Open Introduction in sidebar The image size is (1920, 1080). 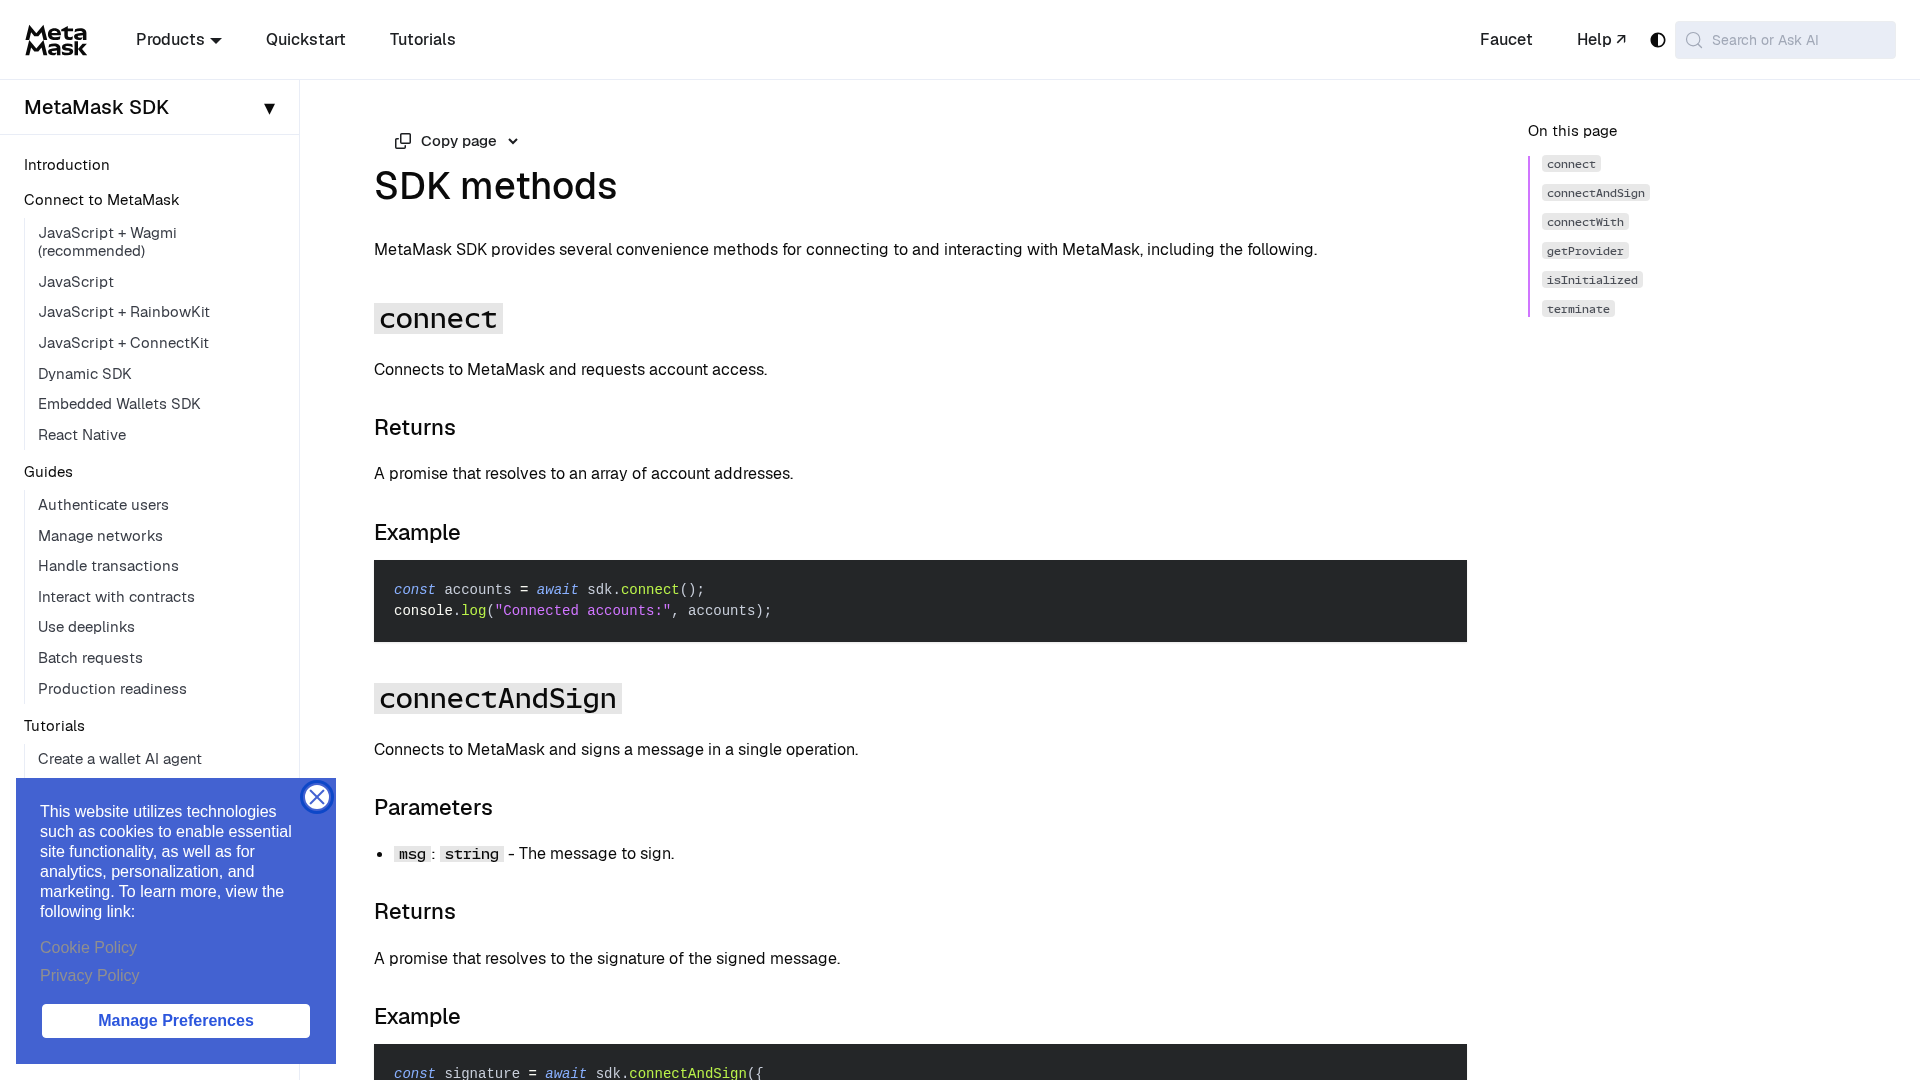(x=67, y=165)
